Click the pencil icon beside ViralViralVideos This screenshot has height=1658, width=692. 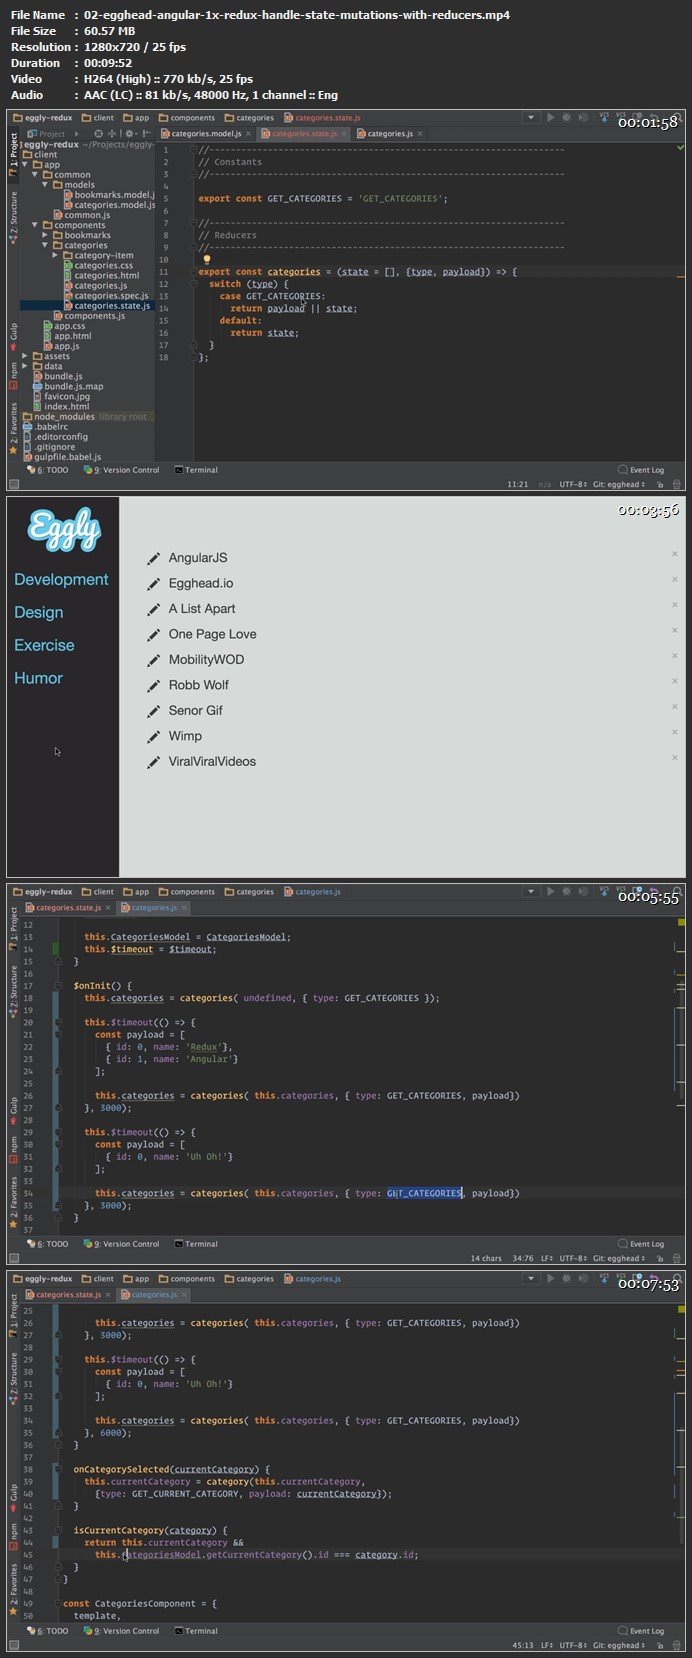[153, 762]
